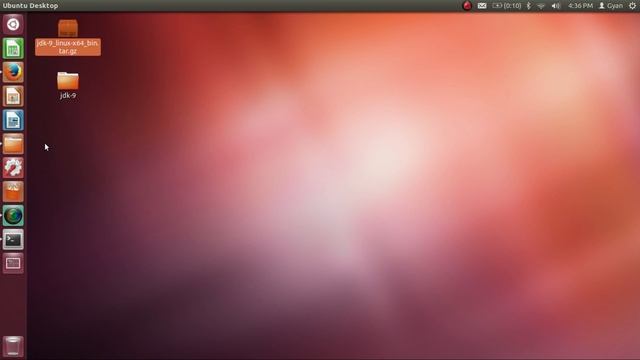Viewport: 640px width, 360px height.
Task: Open the messaging envelope indicator
Action: click(482, 6)
